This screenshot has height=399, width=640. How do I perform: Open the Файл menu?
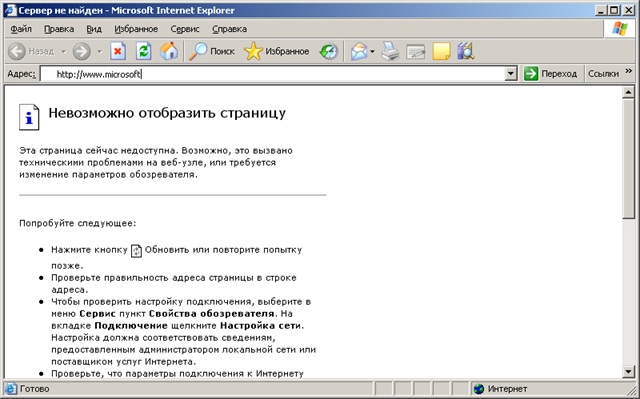tap(21, 29)
